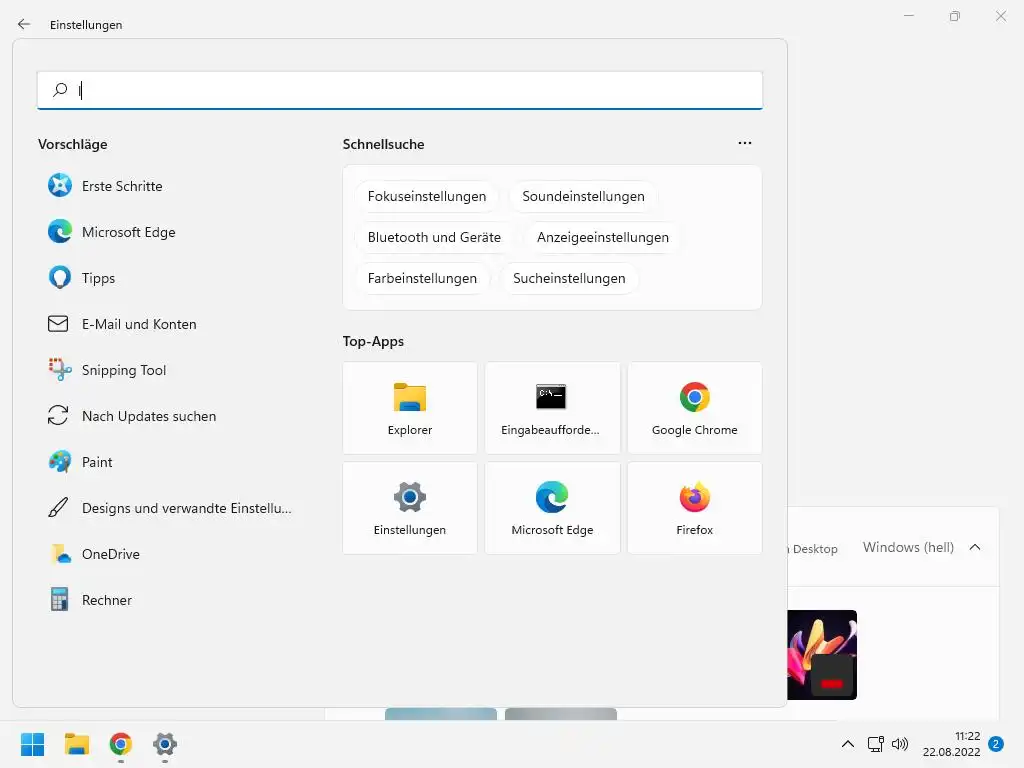The image size is (1024, 768).
Task: Click the Erste Schritte label
Action: point(122,186)
